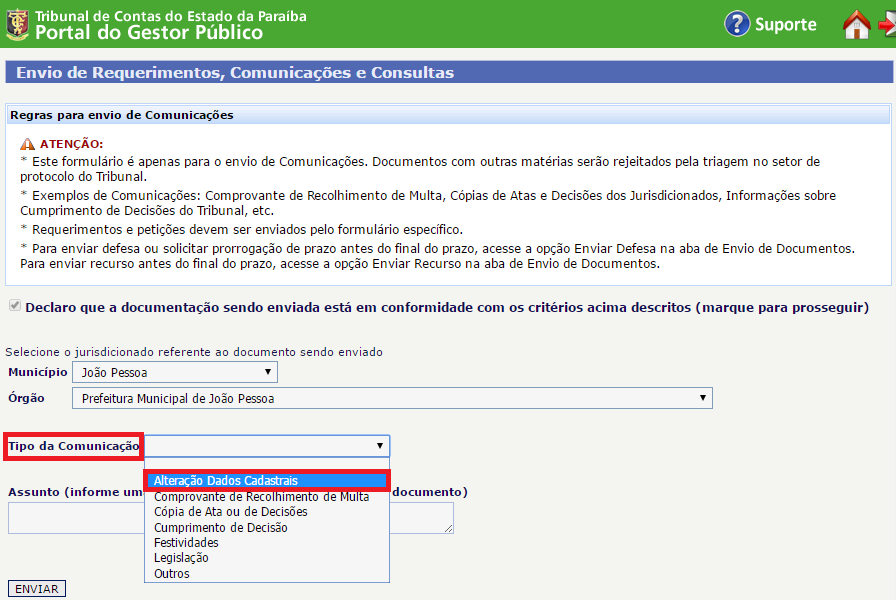Choose Comprovante de Recolhimento de Multa
896x600 pixels.
[261, 496]
